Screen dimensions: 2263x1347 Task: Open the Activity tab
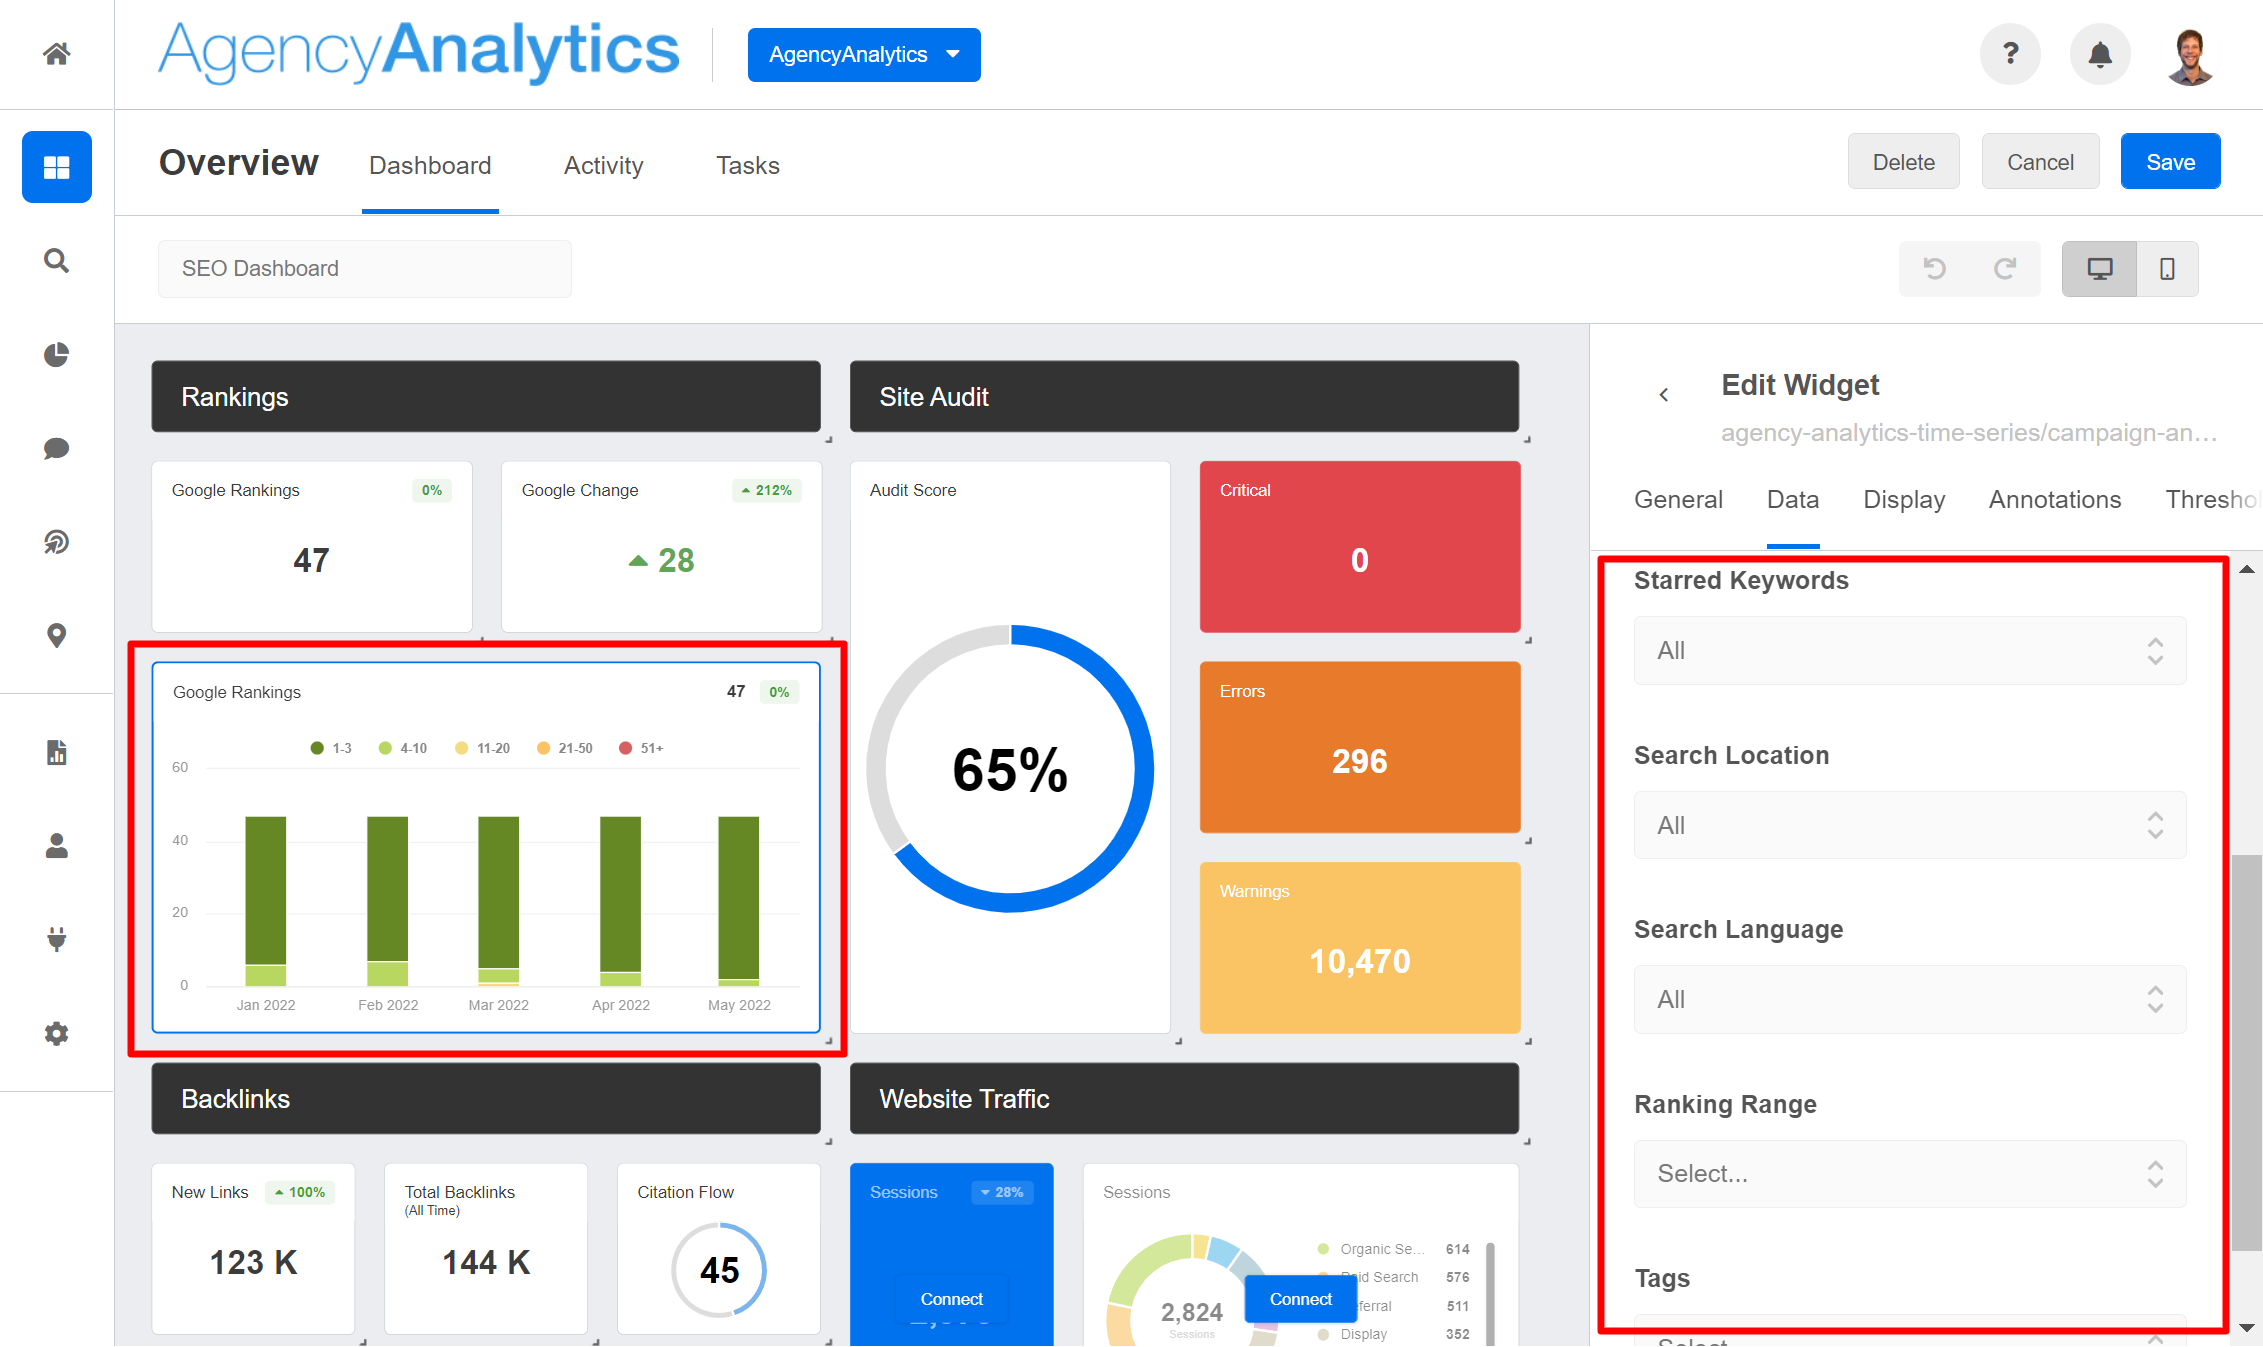(603, 165)
